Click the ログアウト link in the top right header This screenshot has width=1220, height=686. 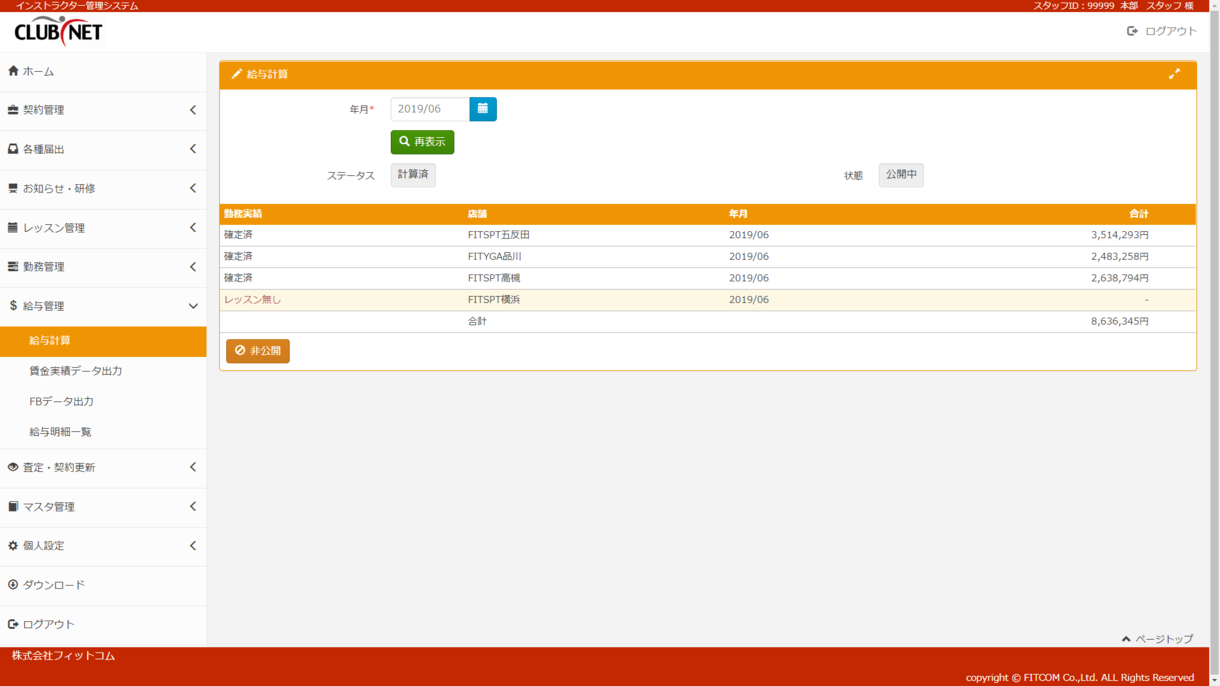(x=1162, y=31)
